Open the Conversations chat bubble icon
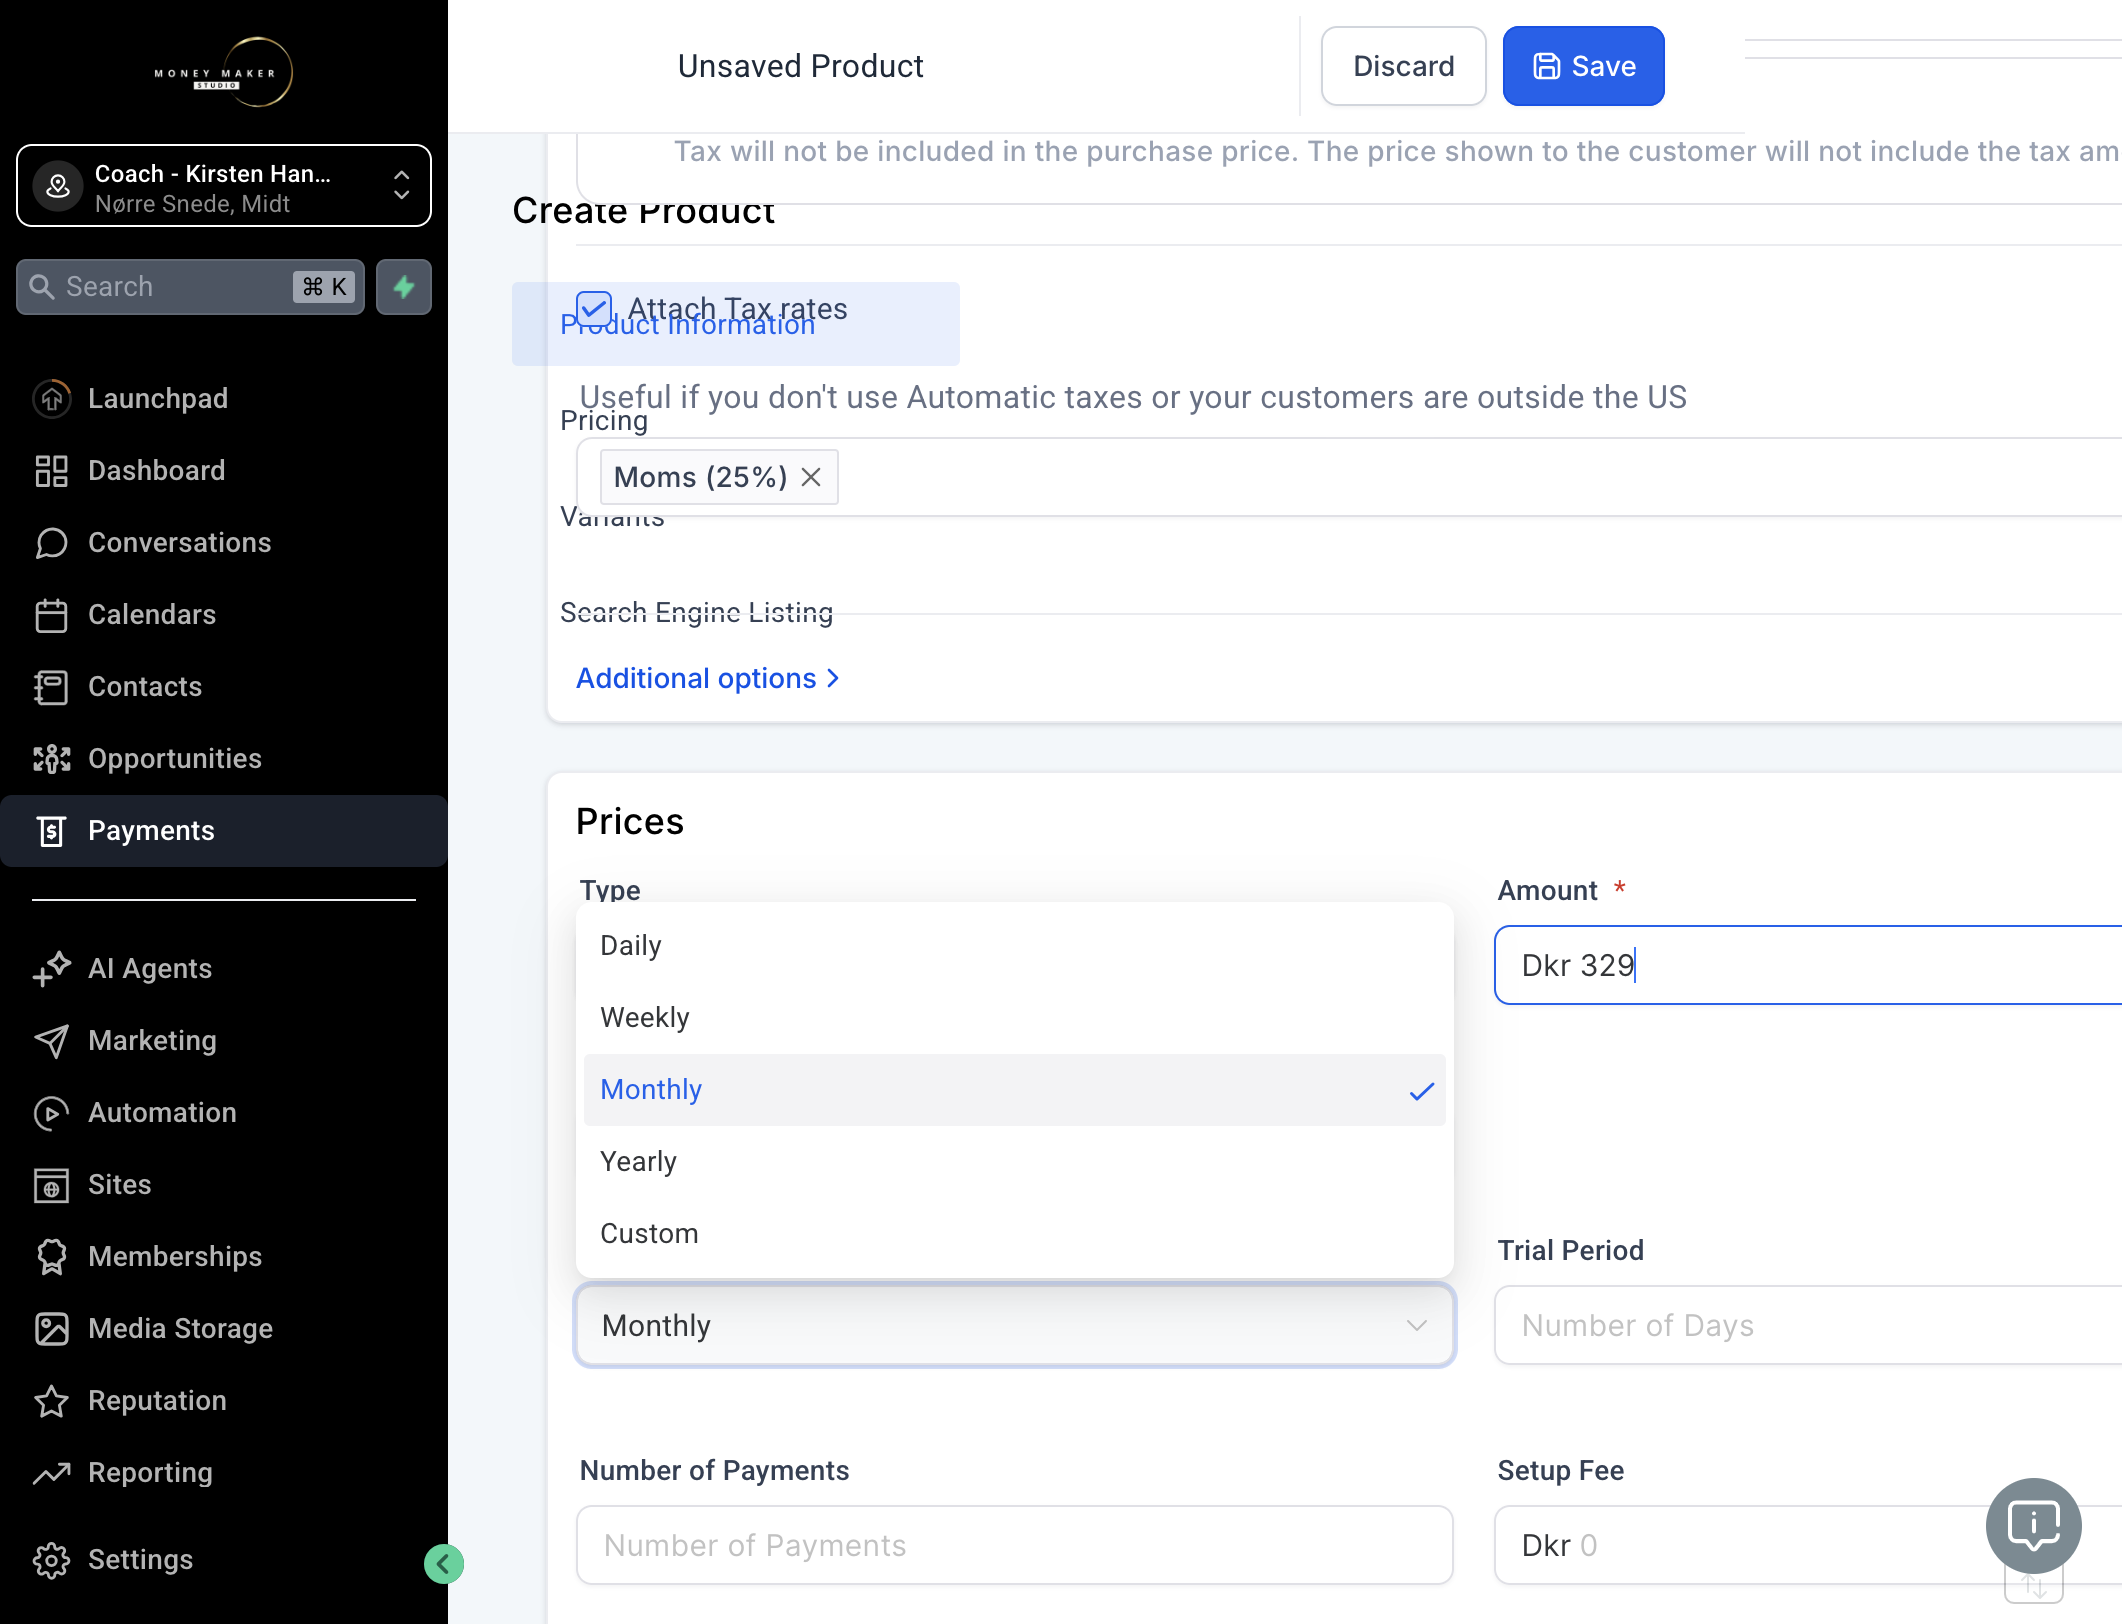 pos(52,542)
